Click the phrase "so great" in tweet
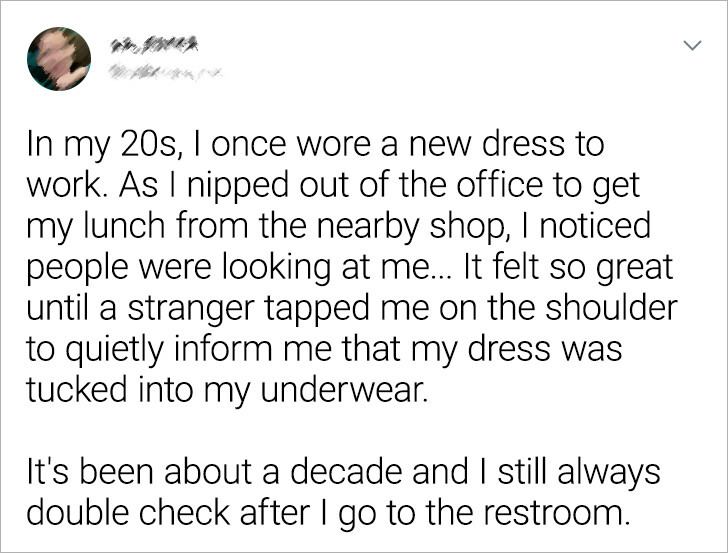728x553 pixels. [611, 268]
